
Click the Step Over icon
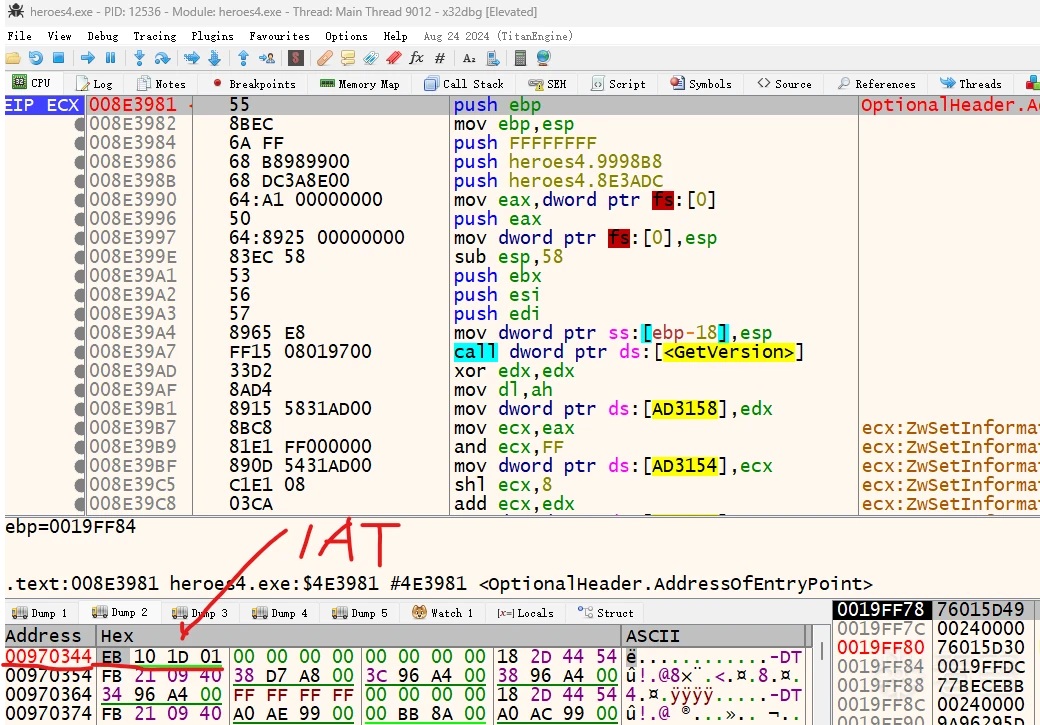(x=162, y=58)
